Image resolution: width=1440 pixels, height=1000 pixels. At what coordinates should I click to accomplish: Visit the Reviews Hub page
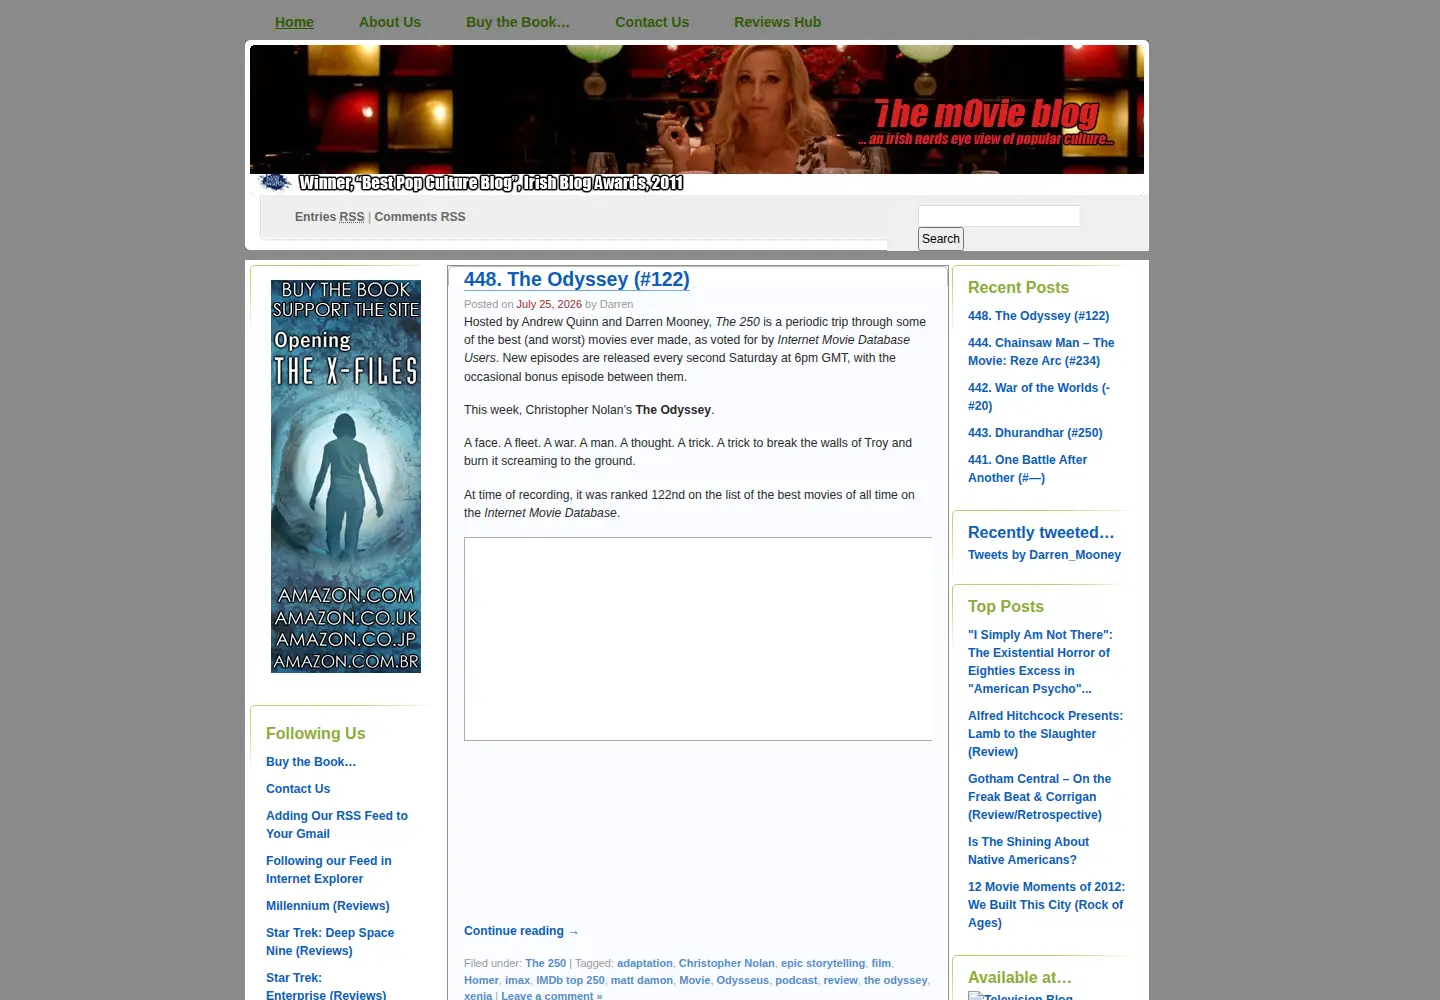point(777,22)
